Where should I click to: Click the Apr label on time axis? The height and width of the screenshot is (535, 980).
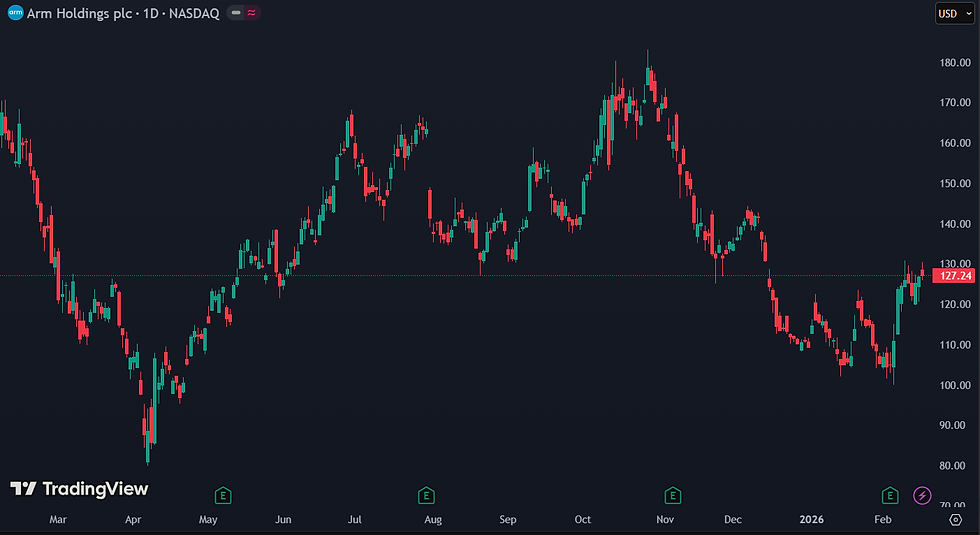[x=133, y=519]
